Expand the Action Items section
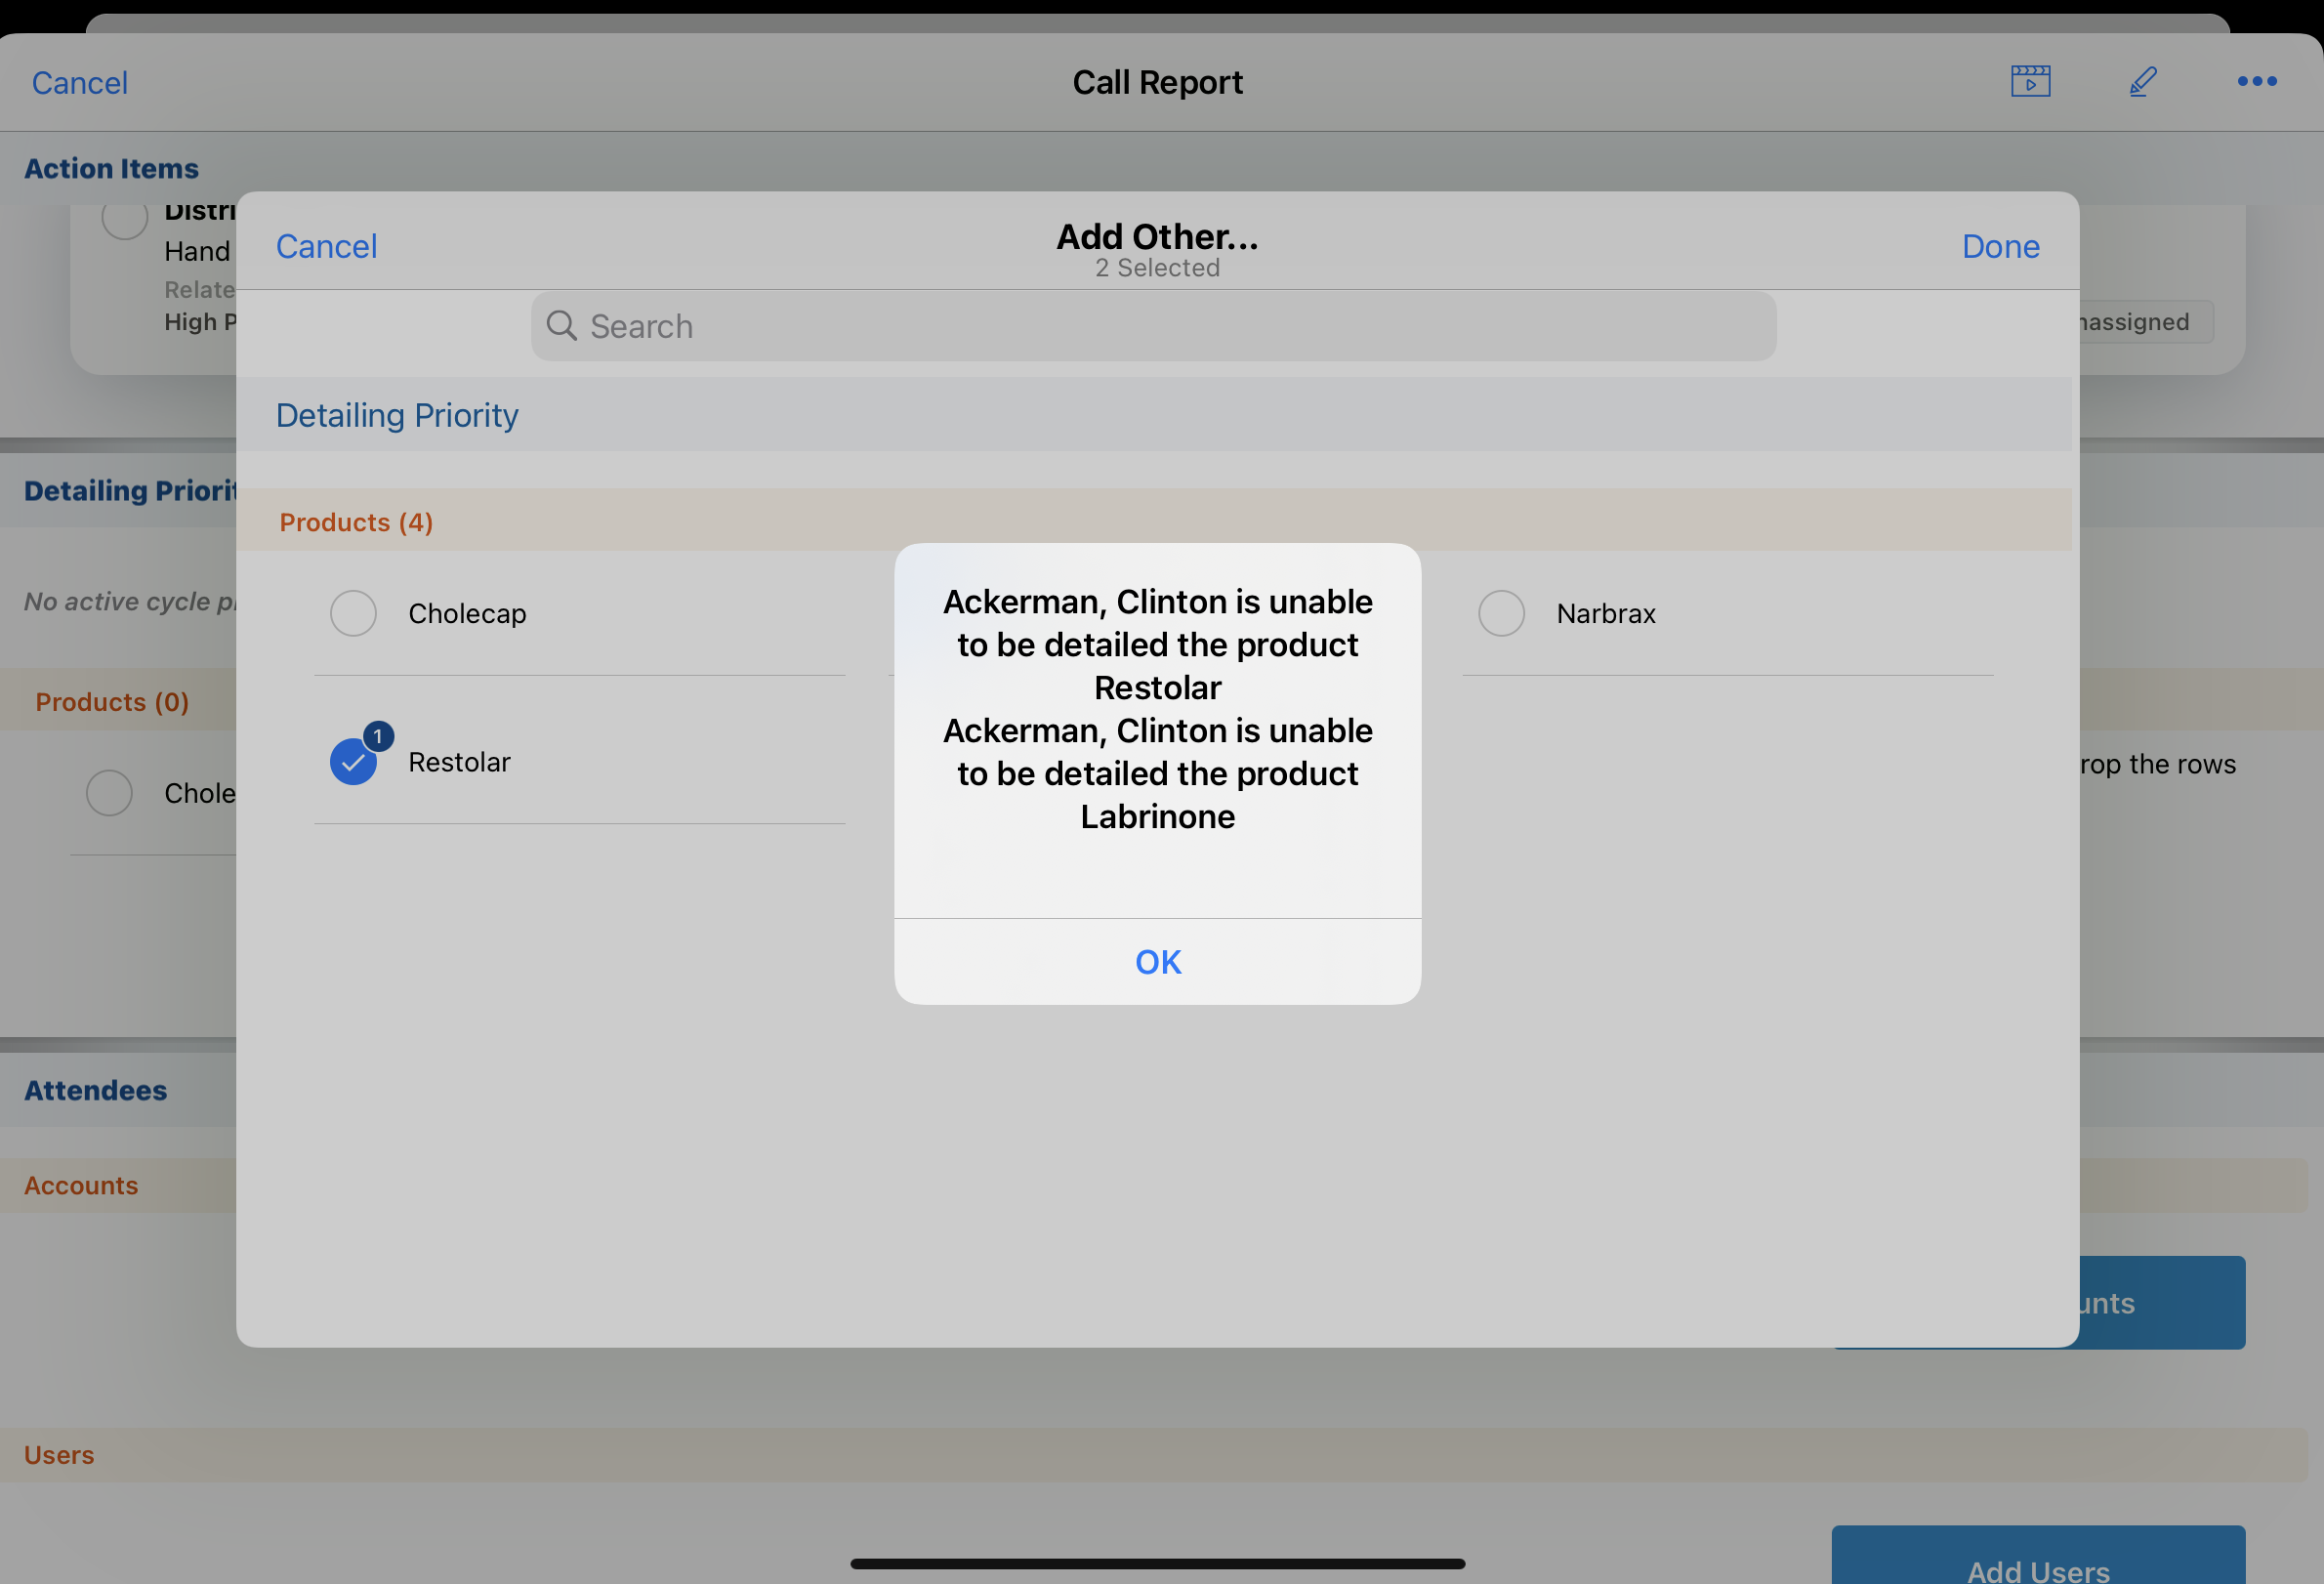This screenshot has height=1584, width=2324. tap(111, 168)
